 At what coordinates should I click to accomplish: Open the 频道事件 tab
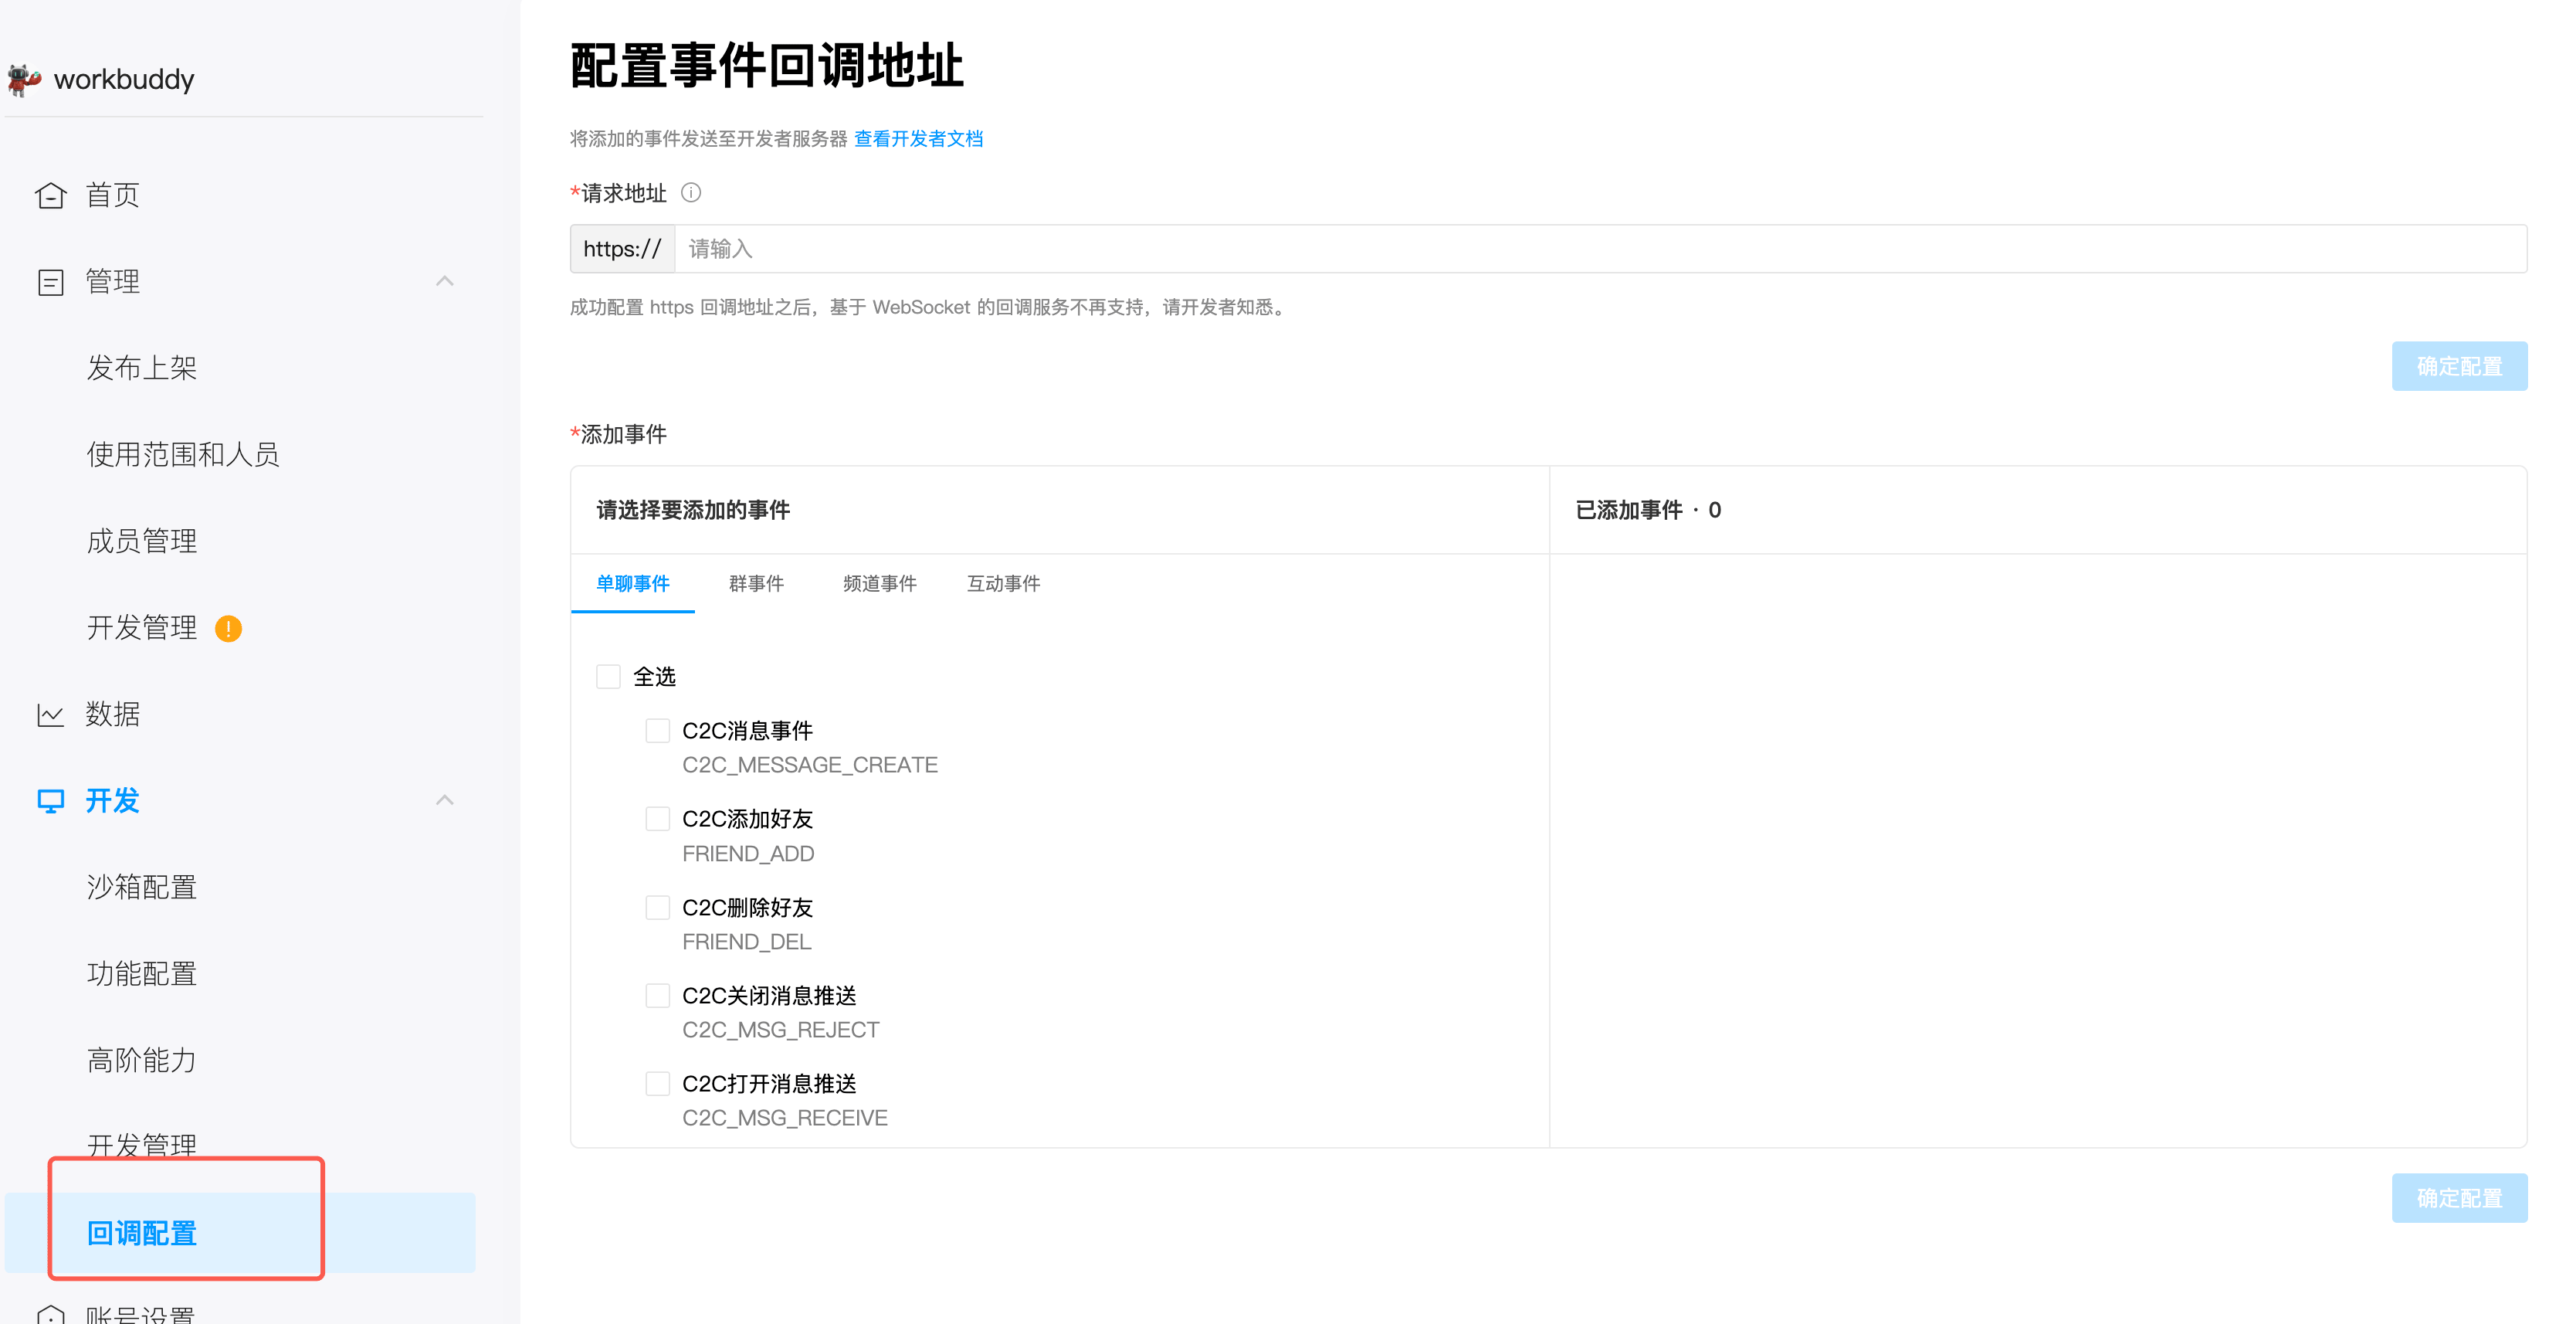click(880, 584)
